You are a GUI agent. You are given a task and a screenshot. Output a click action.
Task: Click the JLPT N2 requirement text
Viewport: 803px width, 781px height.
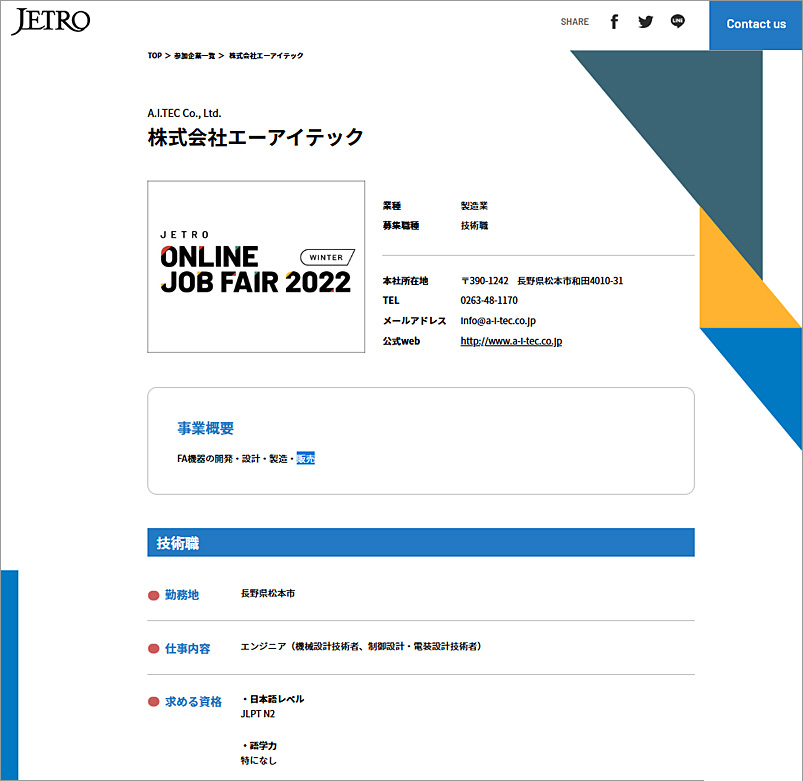258,714
